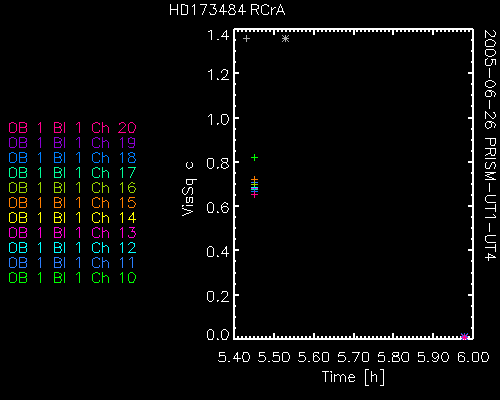
Task: Select legend entry OB 1 Bl 1 Ch 20
Action: point(72,128)
